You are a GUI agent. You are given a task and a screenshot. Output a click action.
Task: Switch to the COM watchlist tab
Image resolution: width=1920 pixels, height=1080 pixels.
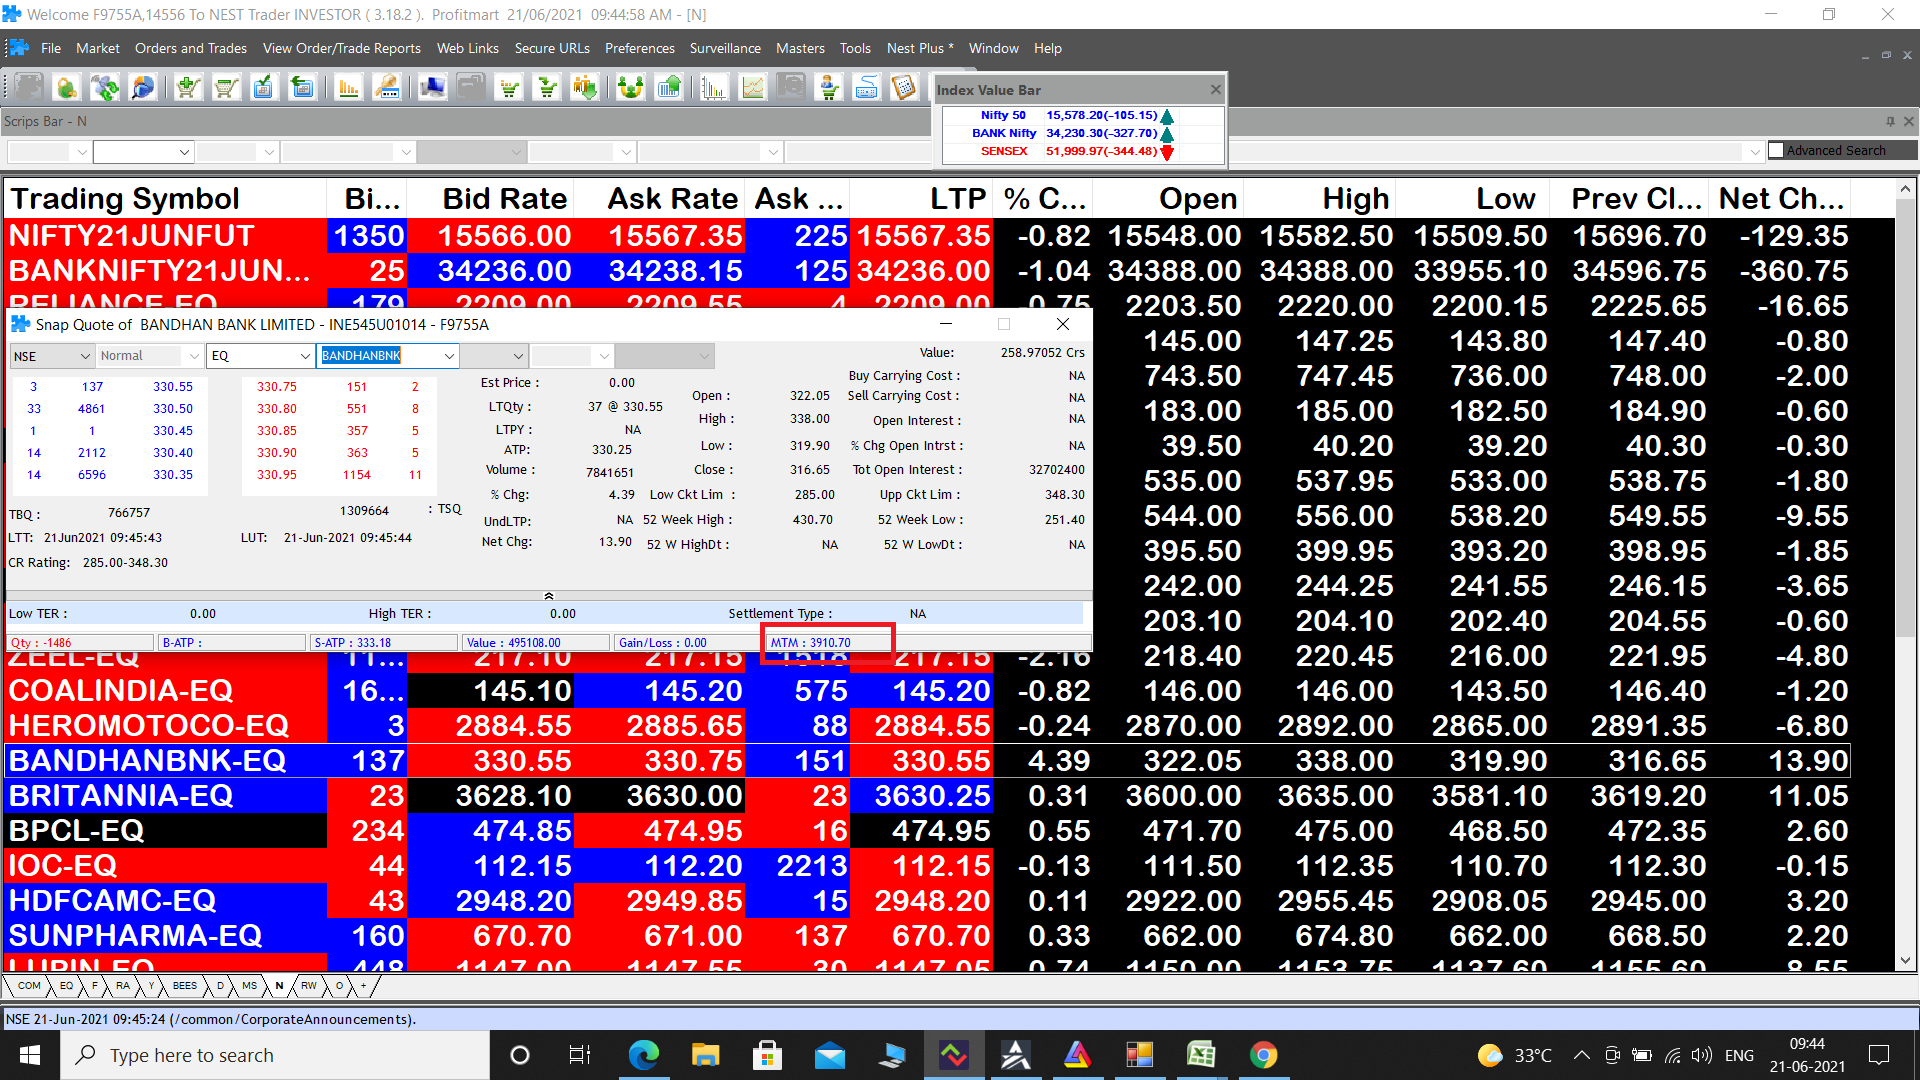pyautogui.click(x=29, y=986)
